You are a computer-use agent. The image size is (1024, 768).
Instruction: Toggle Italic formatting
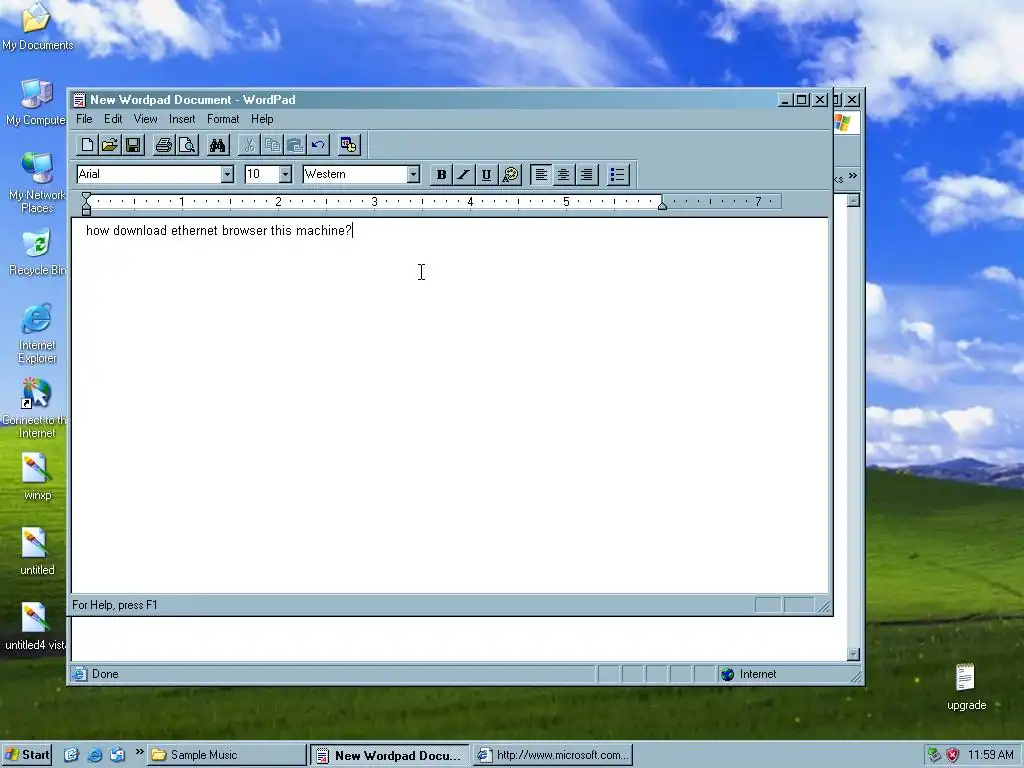click(x=464, y=174)
